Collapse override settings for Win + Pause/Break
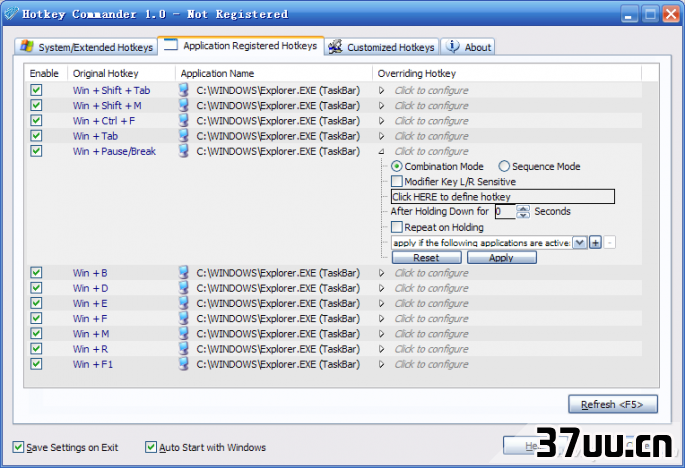 click(x=381, y=152)
